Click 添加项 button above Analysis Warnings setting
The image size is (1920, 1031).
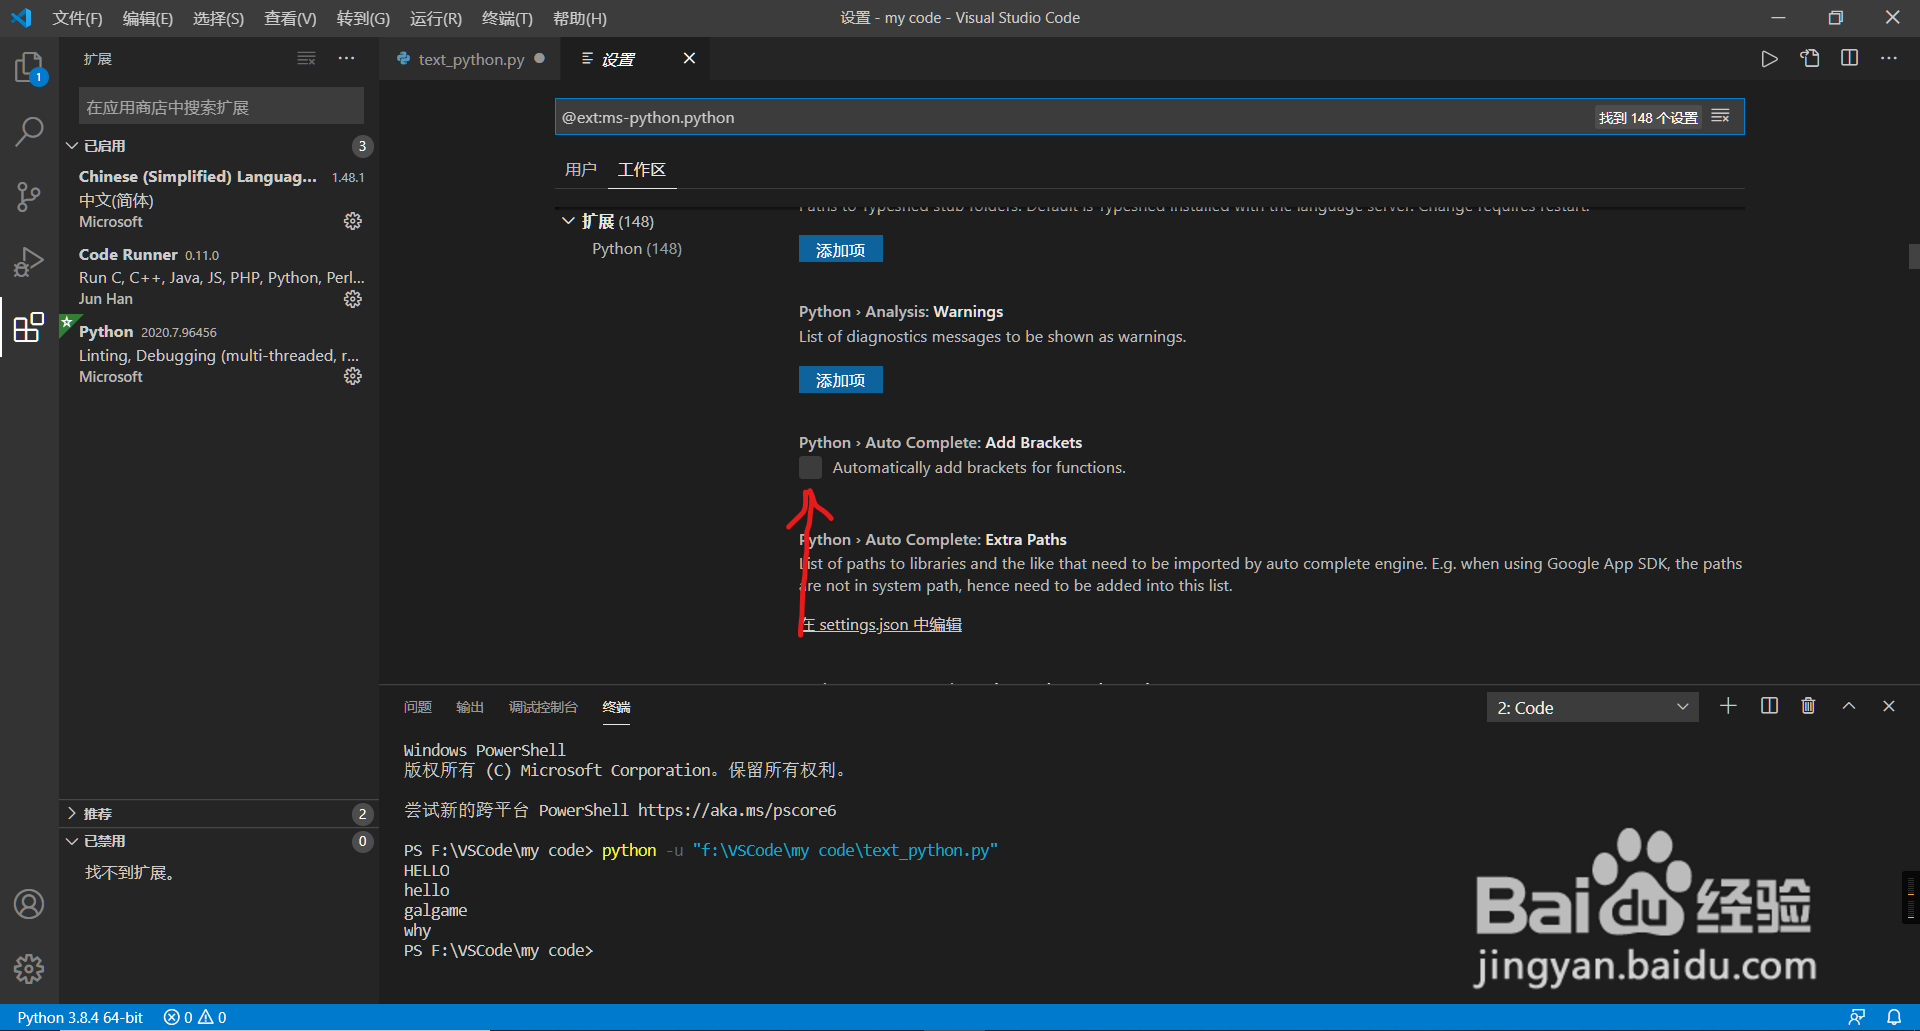[x=840, y=249]
